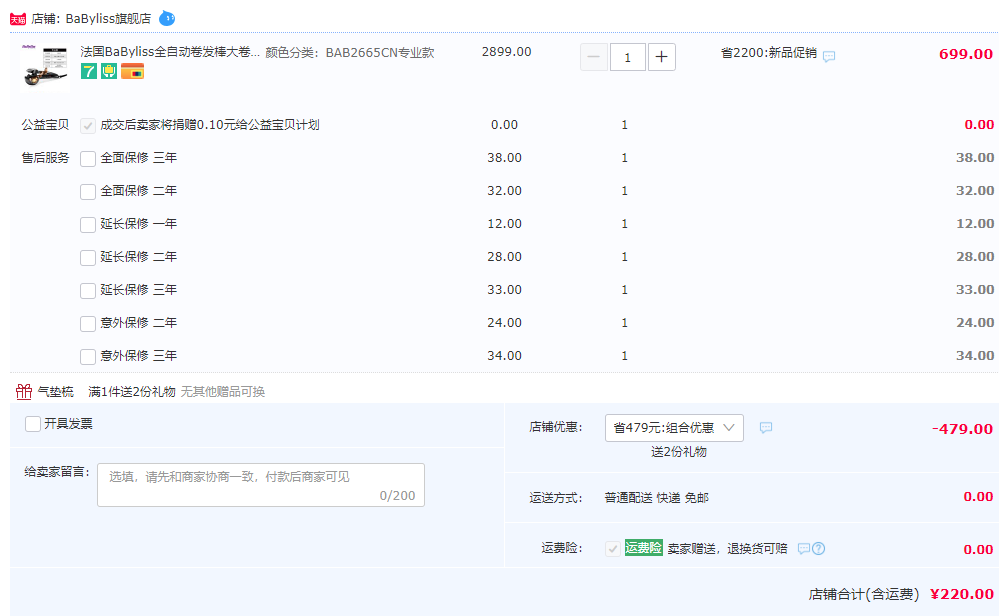
Task: Open the blue Wangwang chat icon
Action: pos(167,18)
